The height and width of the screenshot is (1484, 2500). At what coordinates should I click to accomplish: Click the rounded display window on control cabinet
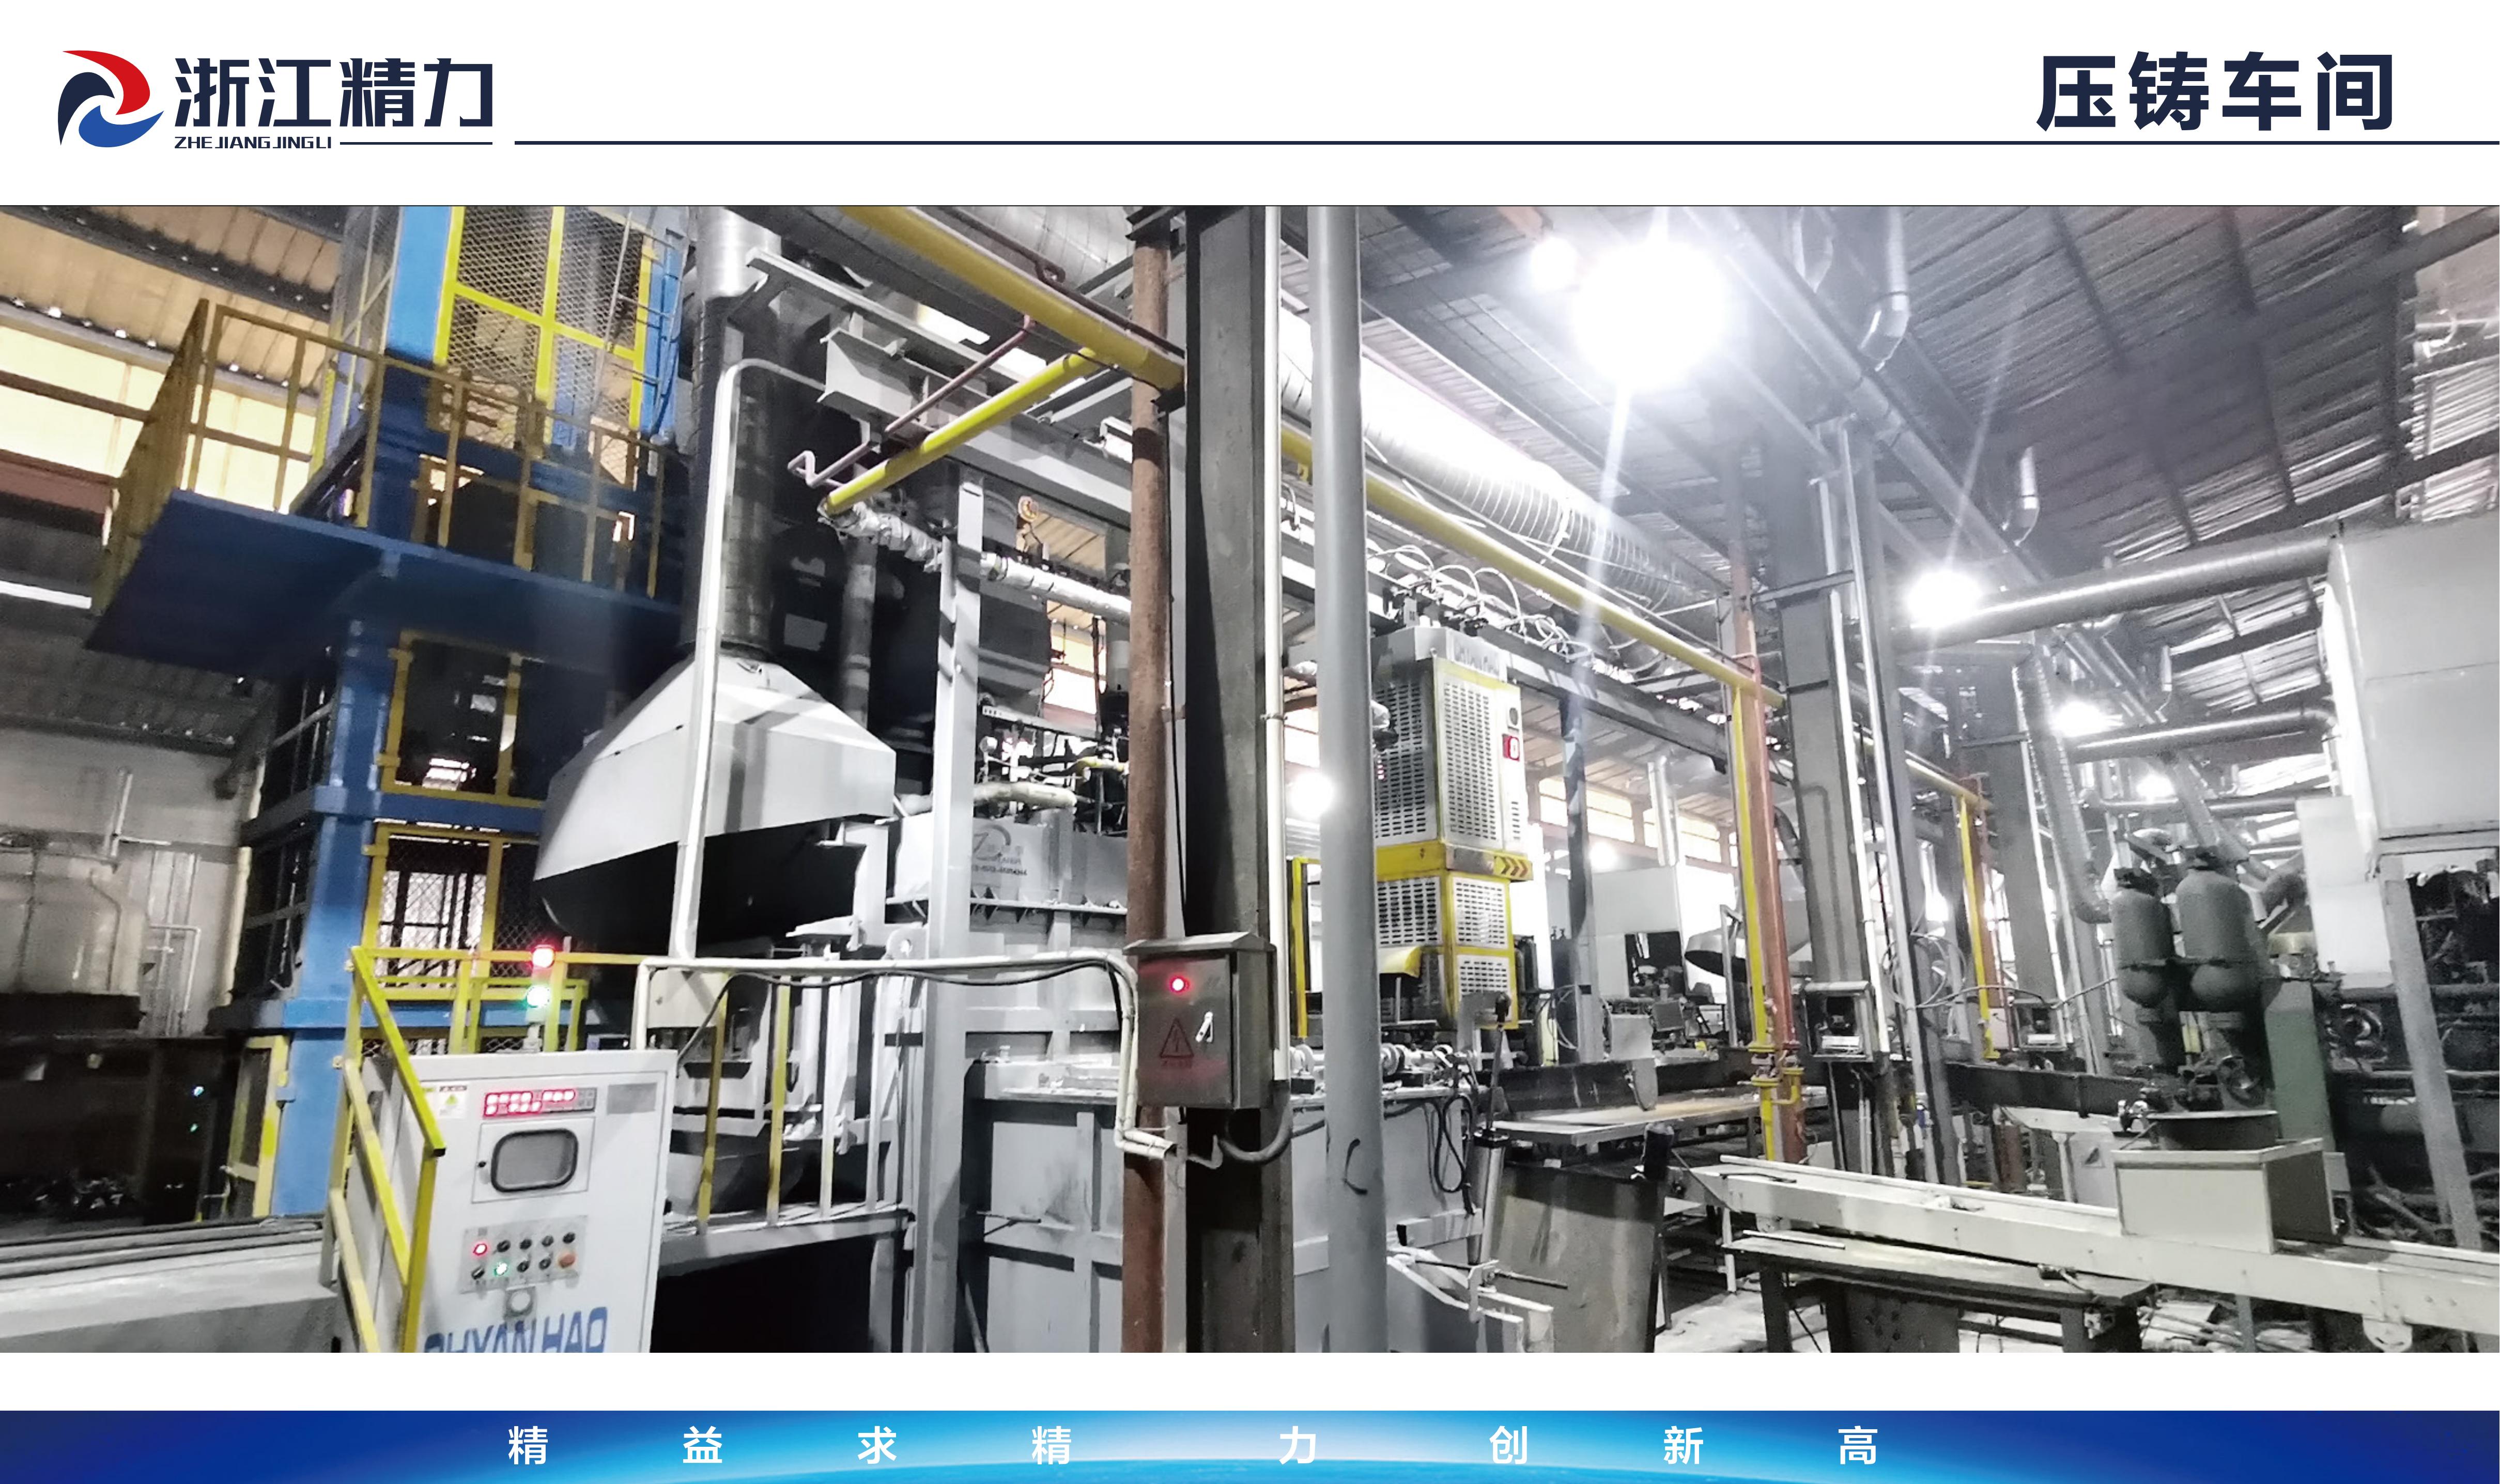tap(534, 1160)
